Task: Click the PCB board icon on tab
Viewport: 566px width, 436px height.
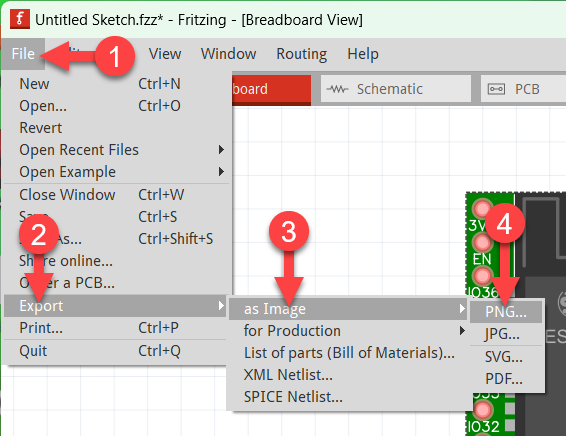Action: pyautogui.click(x=496, y=89)
